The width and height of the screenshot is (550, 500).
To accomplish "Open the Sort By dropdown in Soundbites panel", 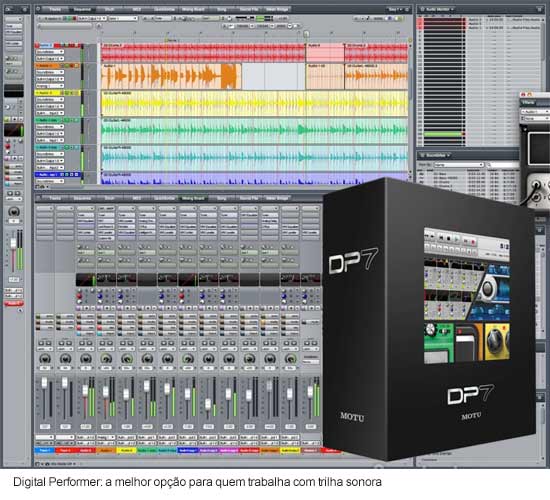I will coord(459,165).
